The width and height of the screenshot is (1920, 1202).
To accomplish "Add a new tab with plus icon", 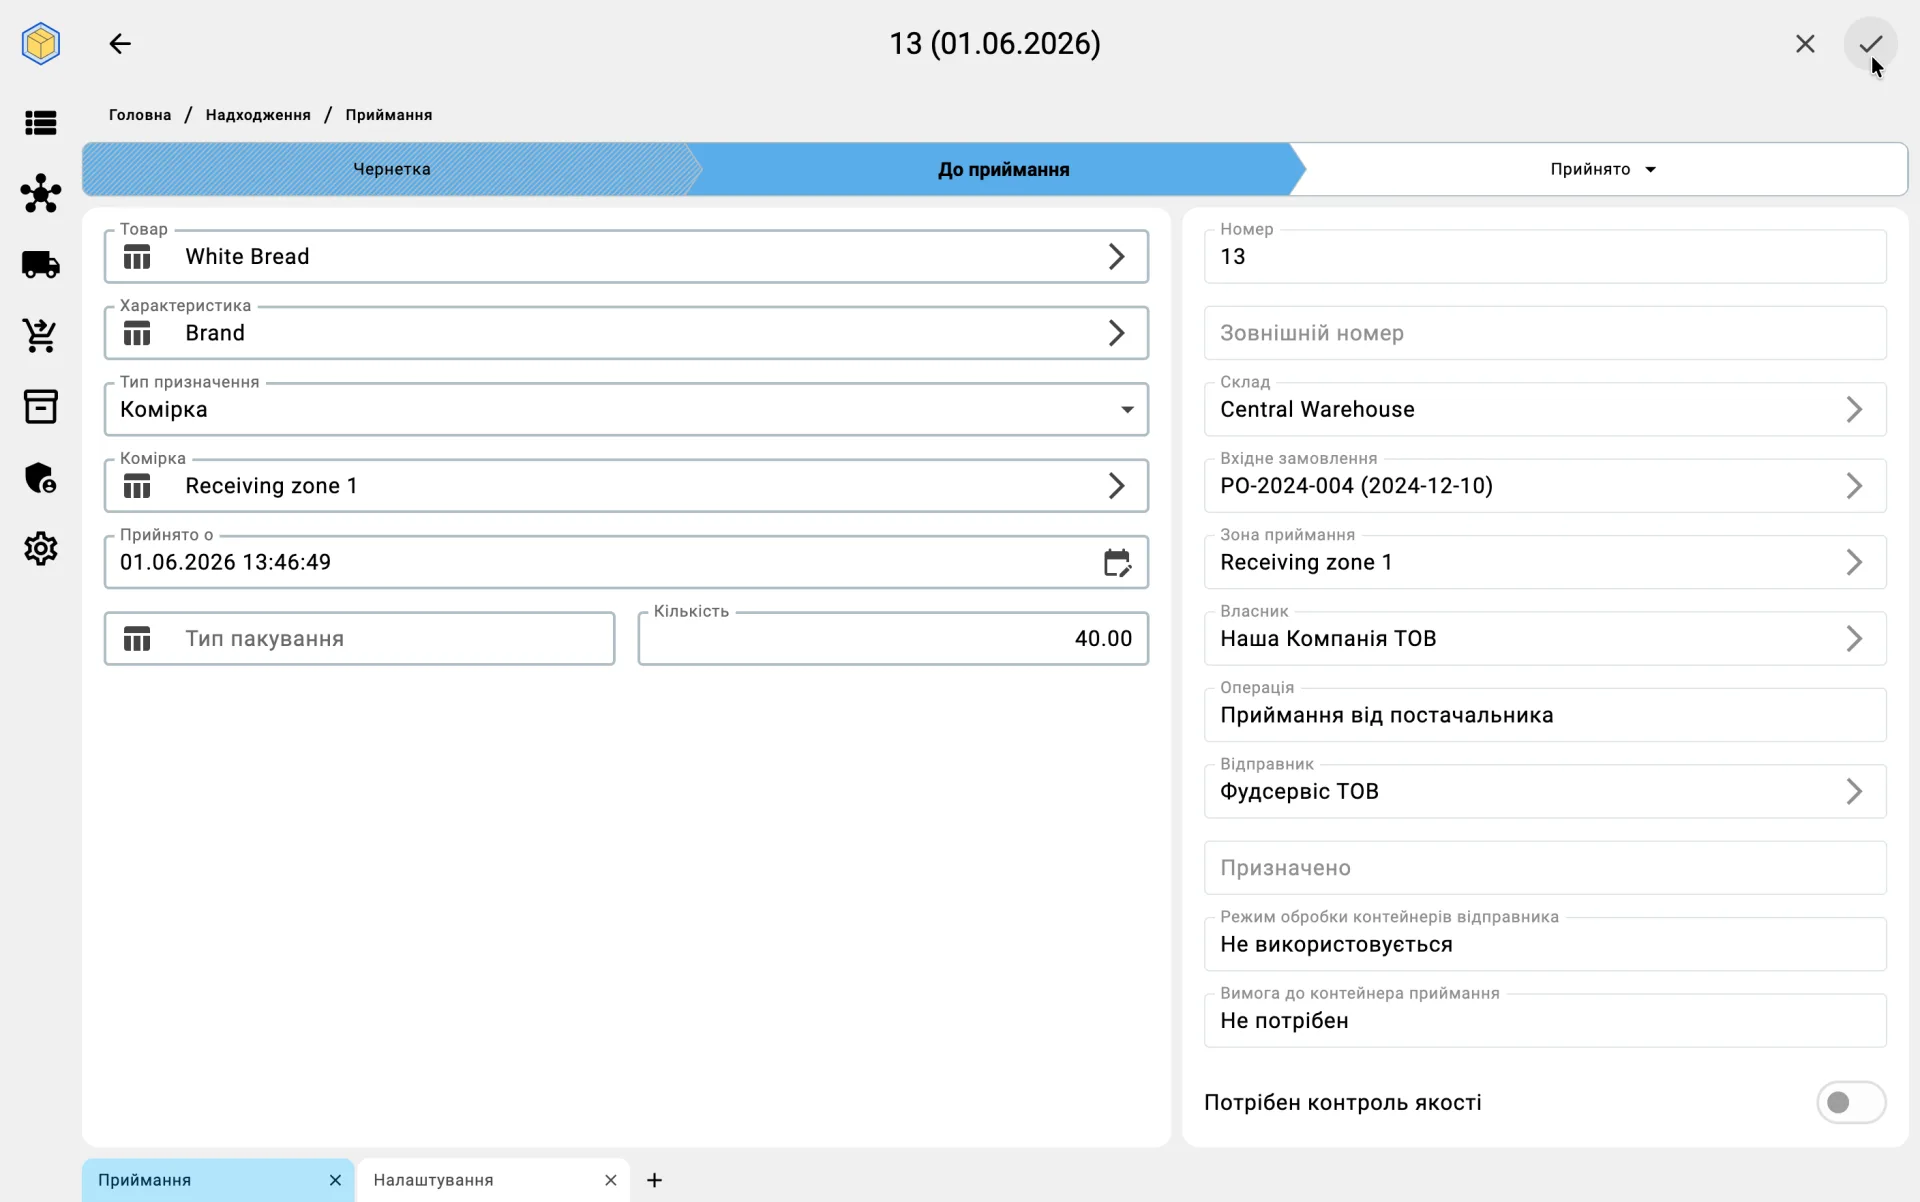I will 654,1181.
